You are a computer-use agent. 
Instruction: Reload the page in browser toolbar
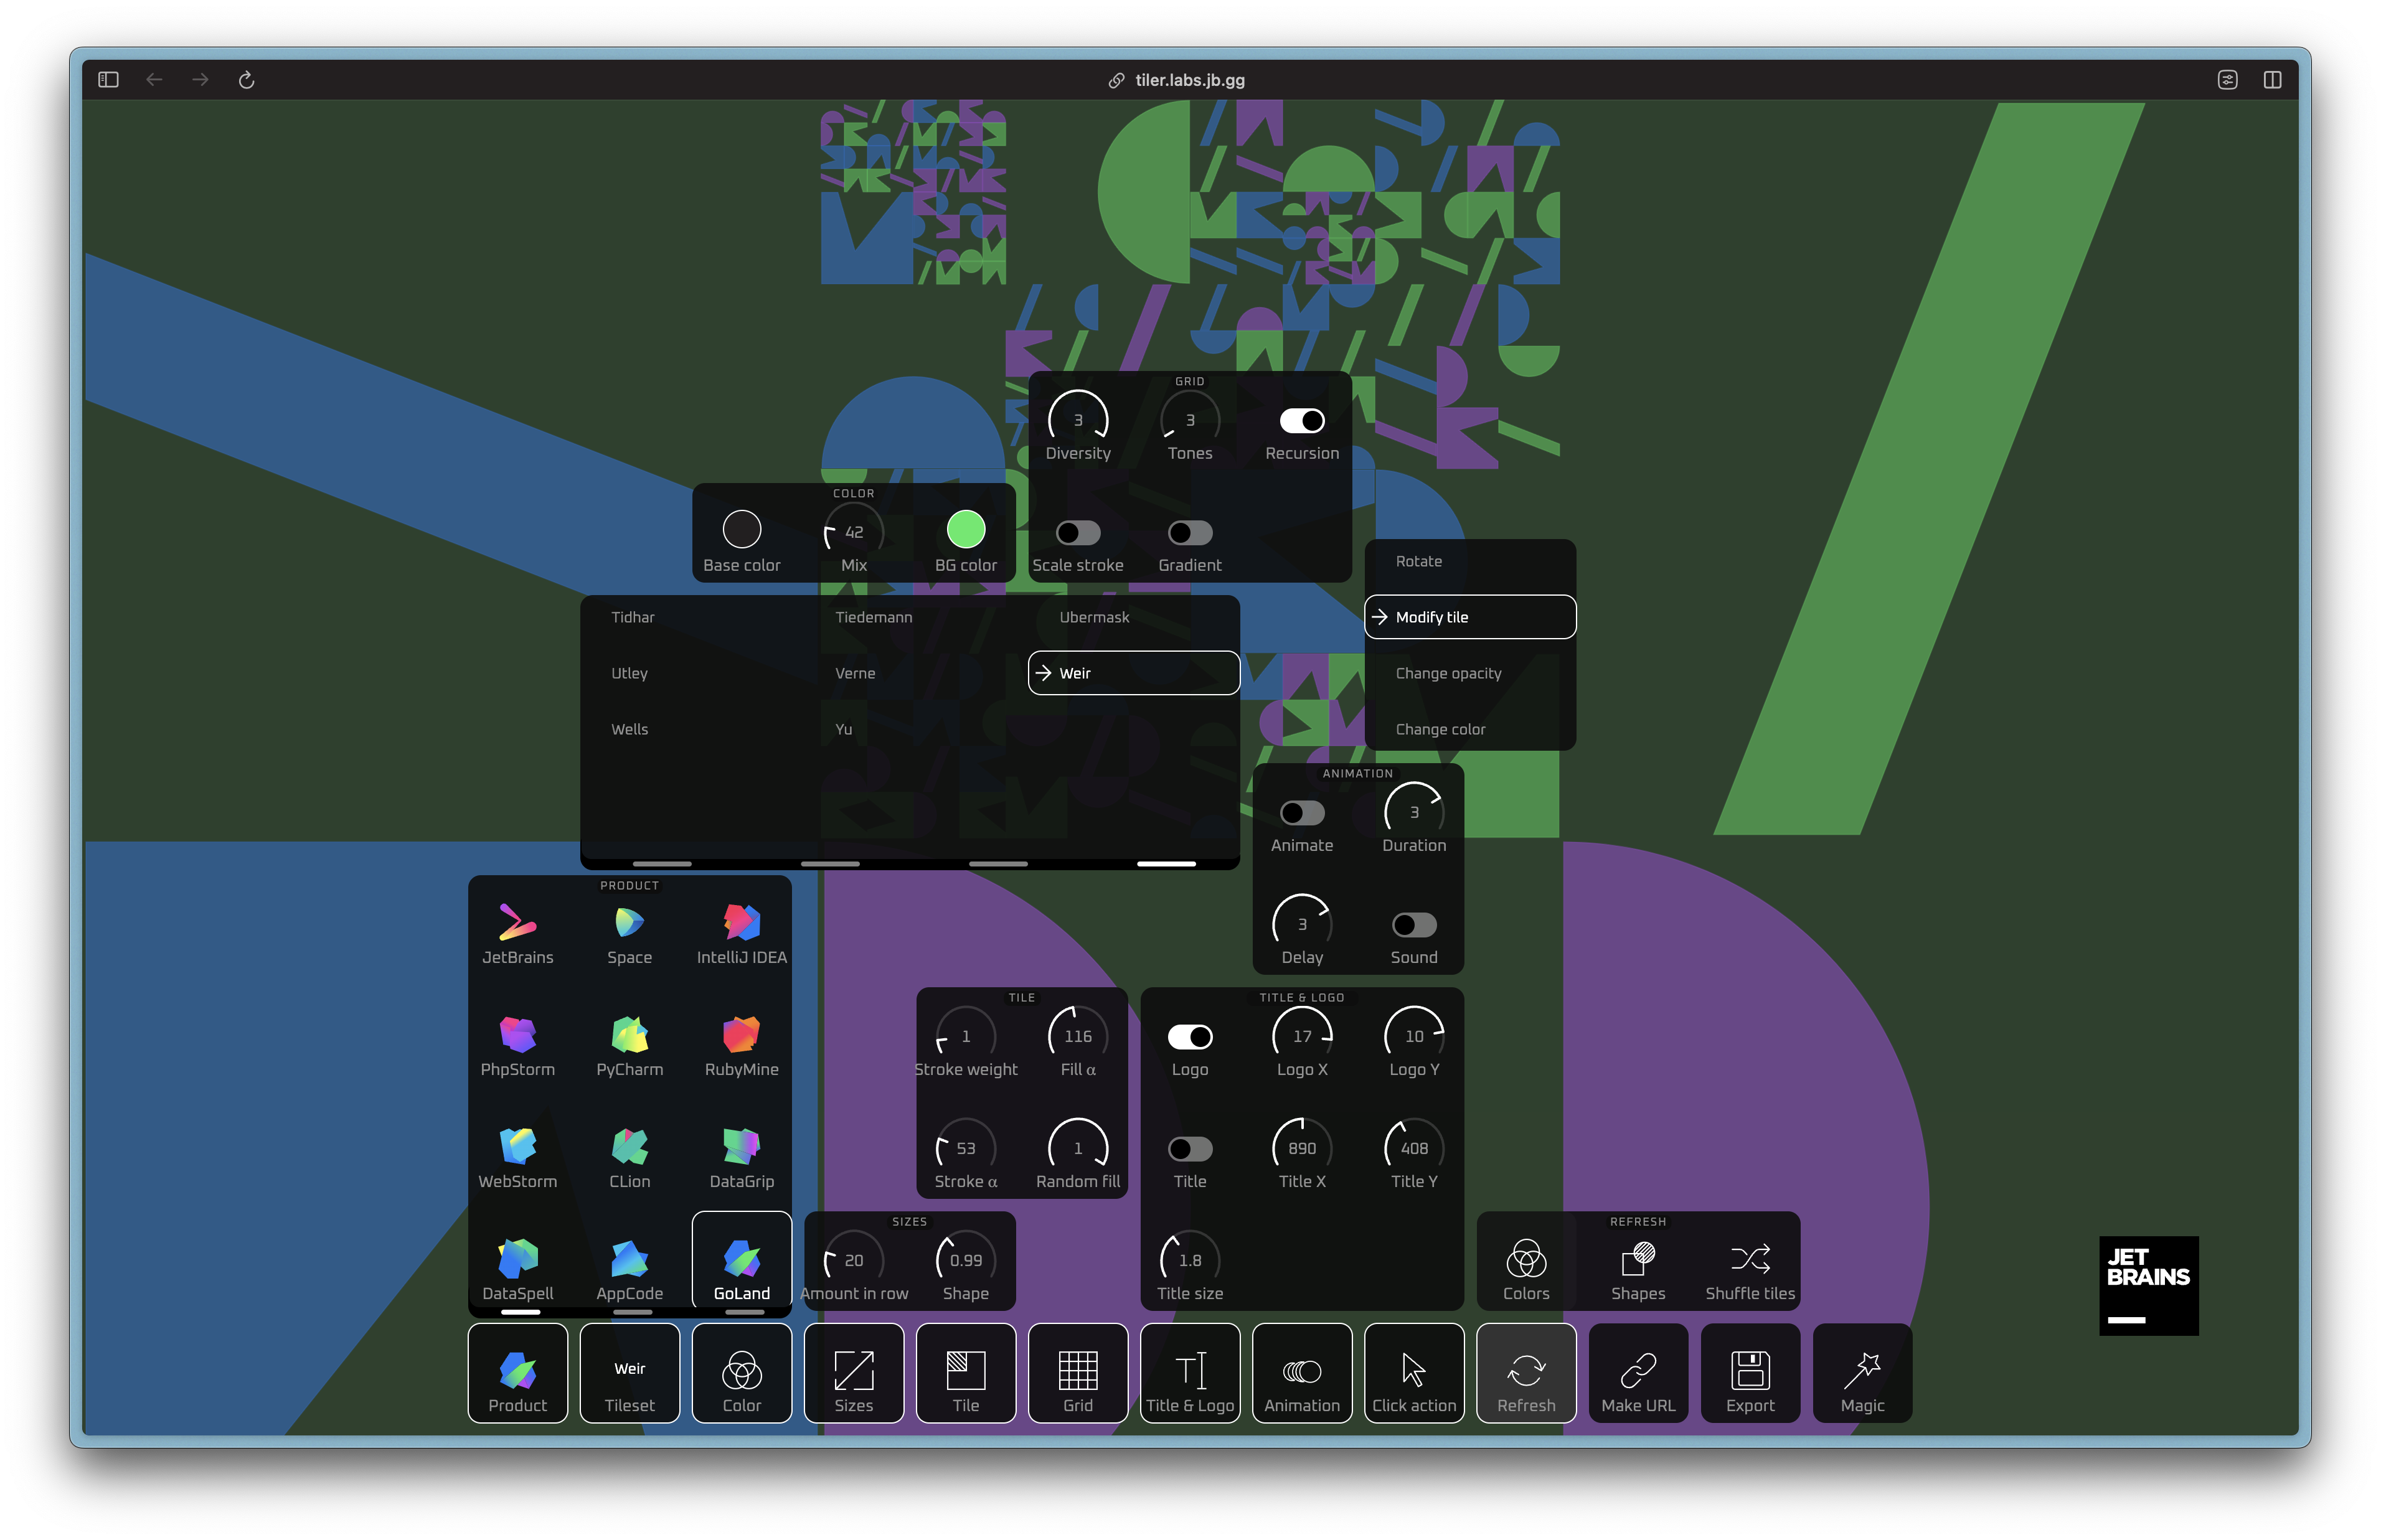pyautogui.click(x=246, y=80)
